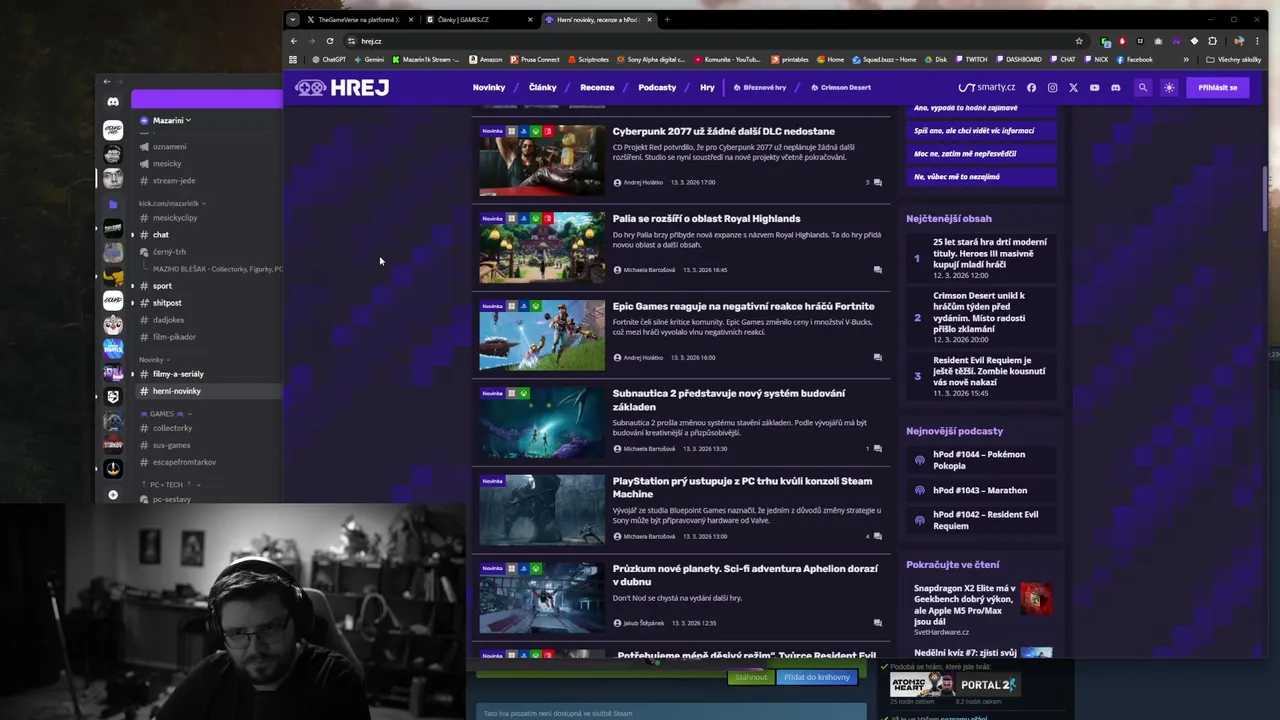Add a server with Discord plus icon
The height and width of the screenshot is (720, 1280).
(x=113, y=495)
